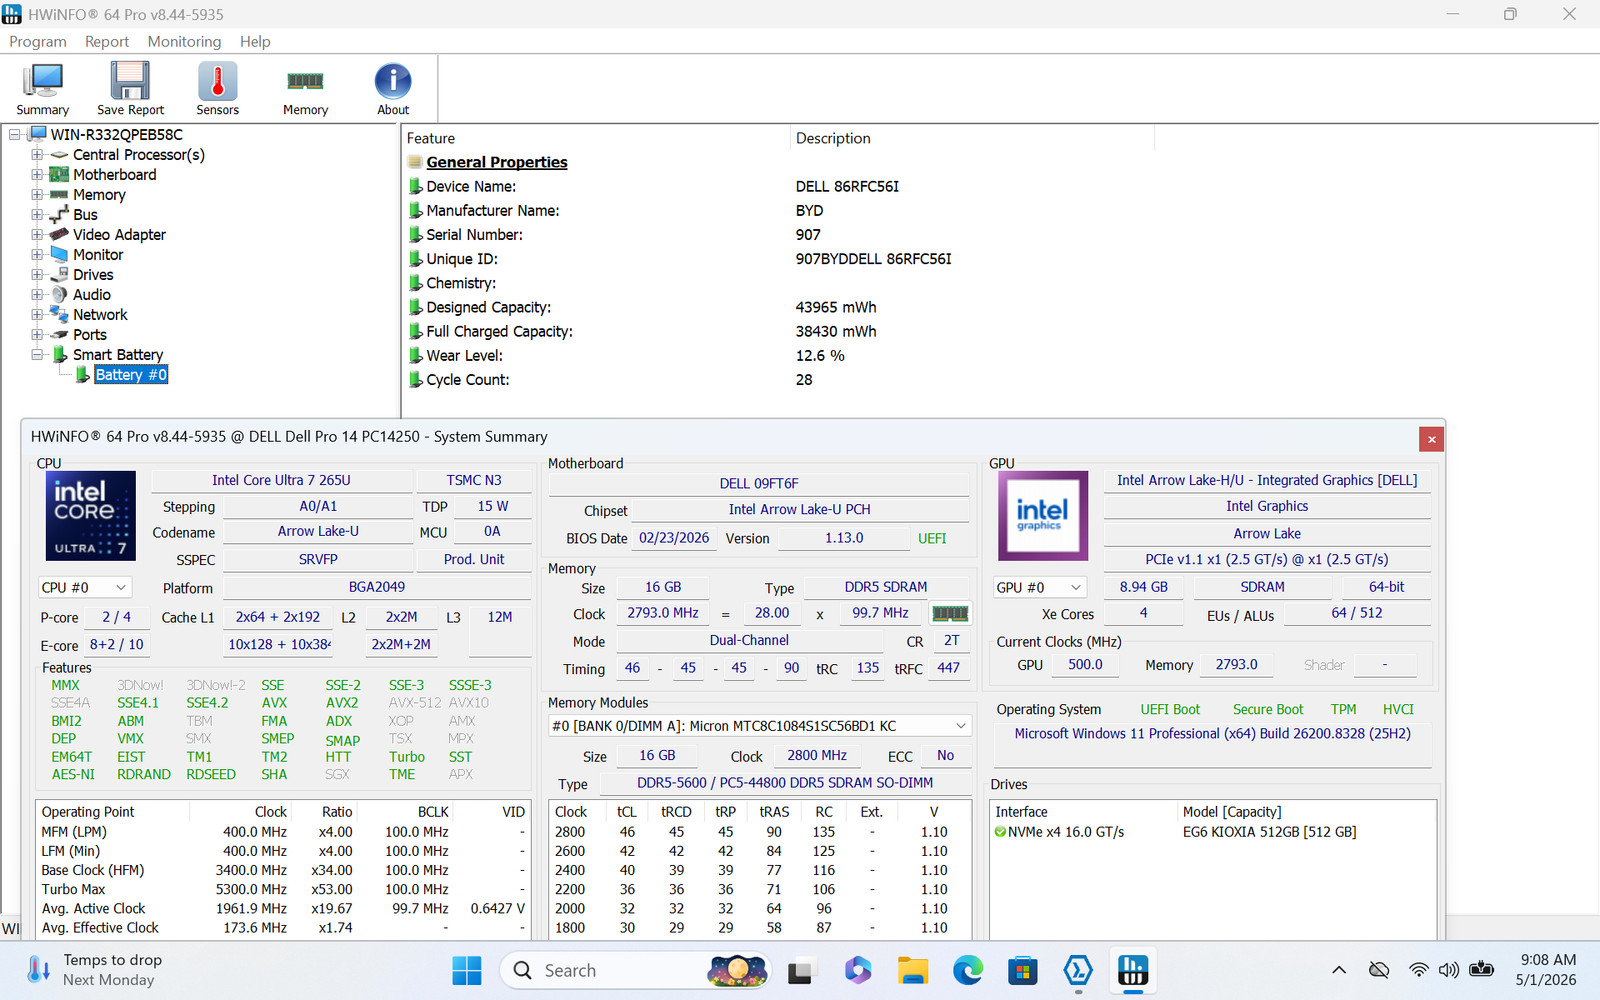Open the About info icon

click(393, 82)
